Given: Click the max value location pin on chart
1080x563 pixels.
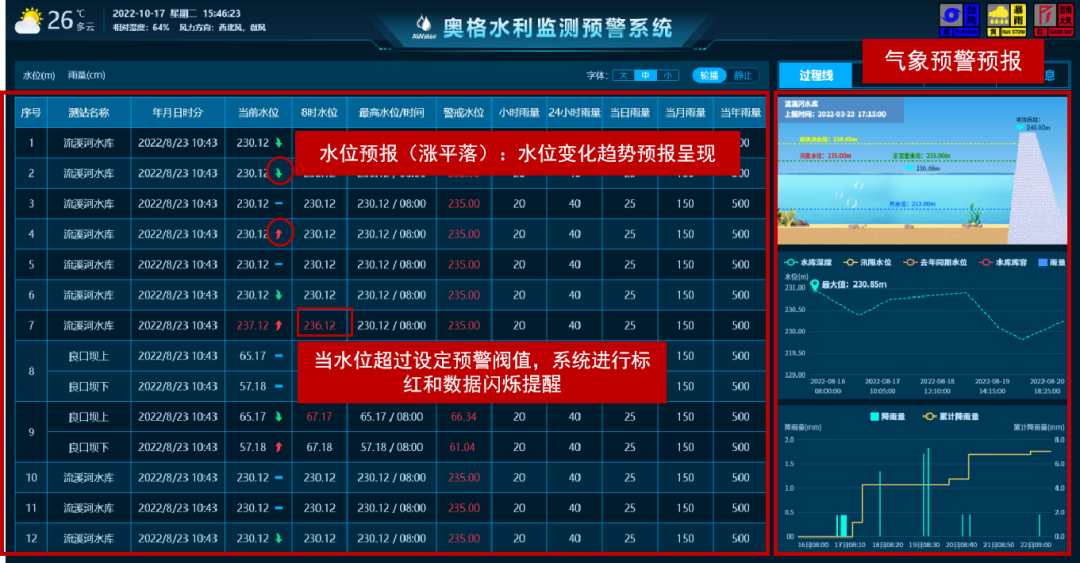Looking at the screenshot, I should (x=815, y=285).
